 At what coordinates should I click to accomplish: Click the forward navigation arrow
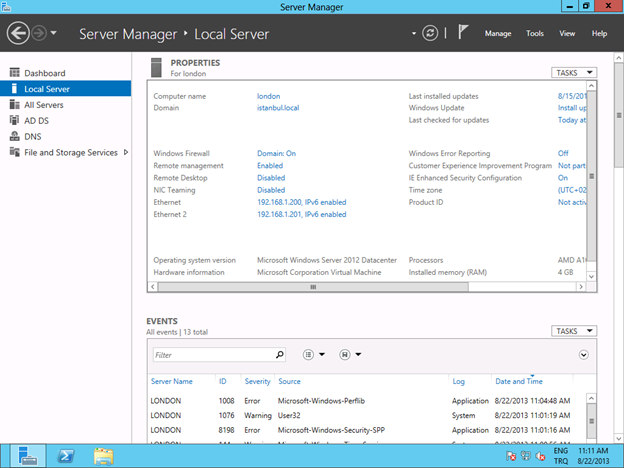click(39, 33)
